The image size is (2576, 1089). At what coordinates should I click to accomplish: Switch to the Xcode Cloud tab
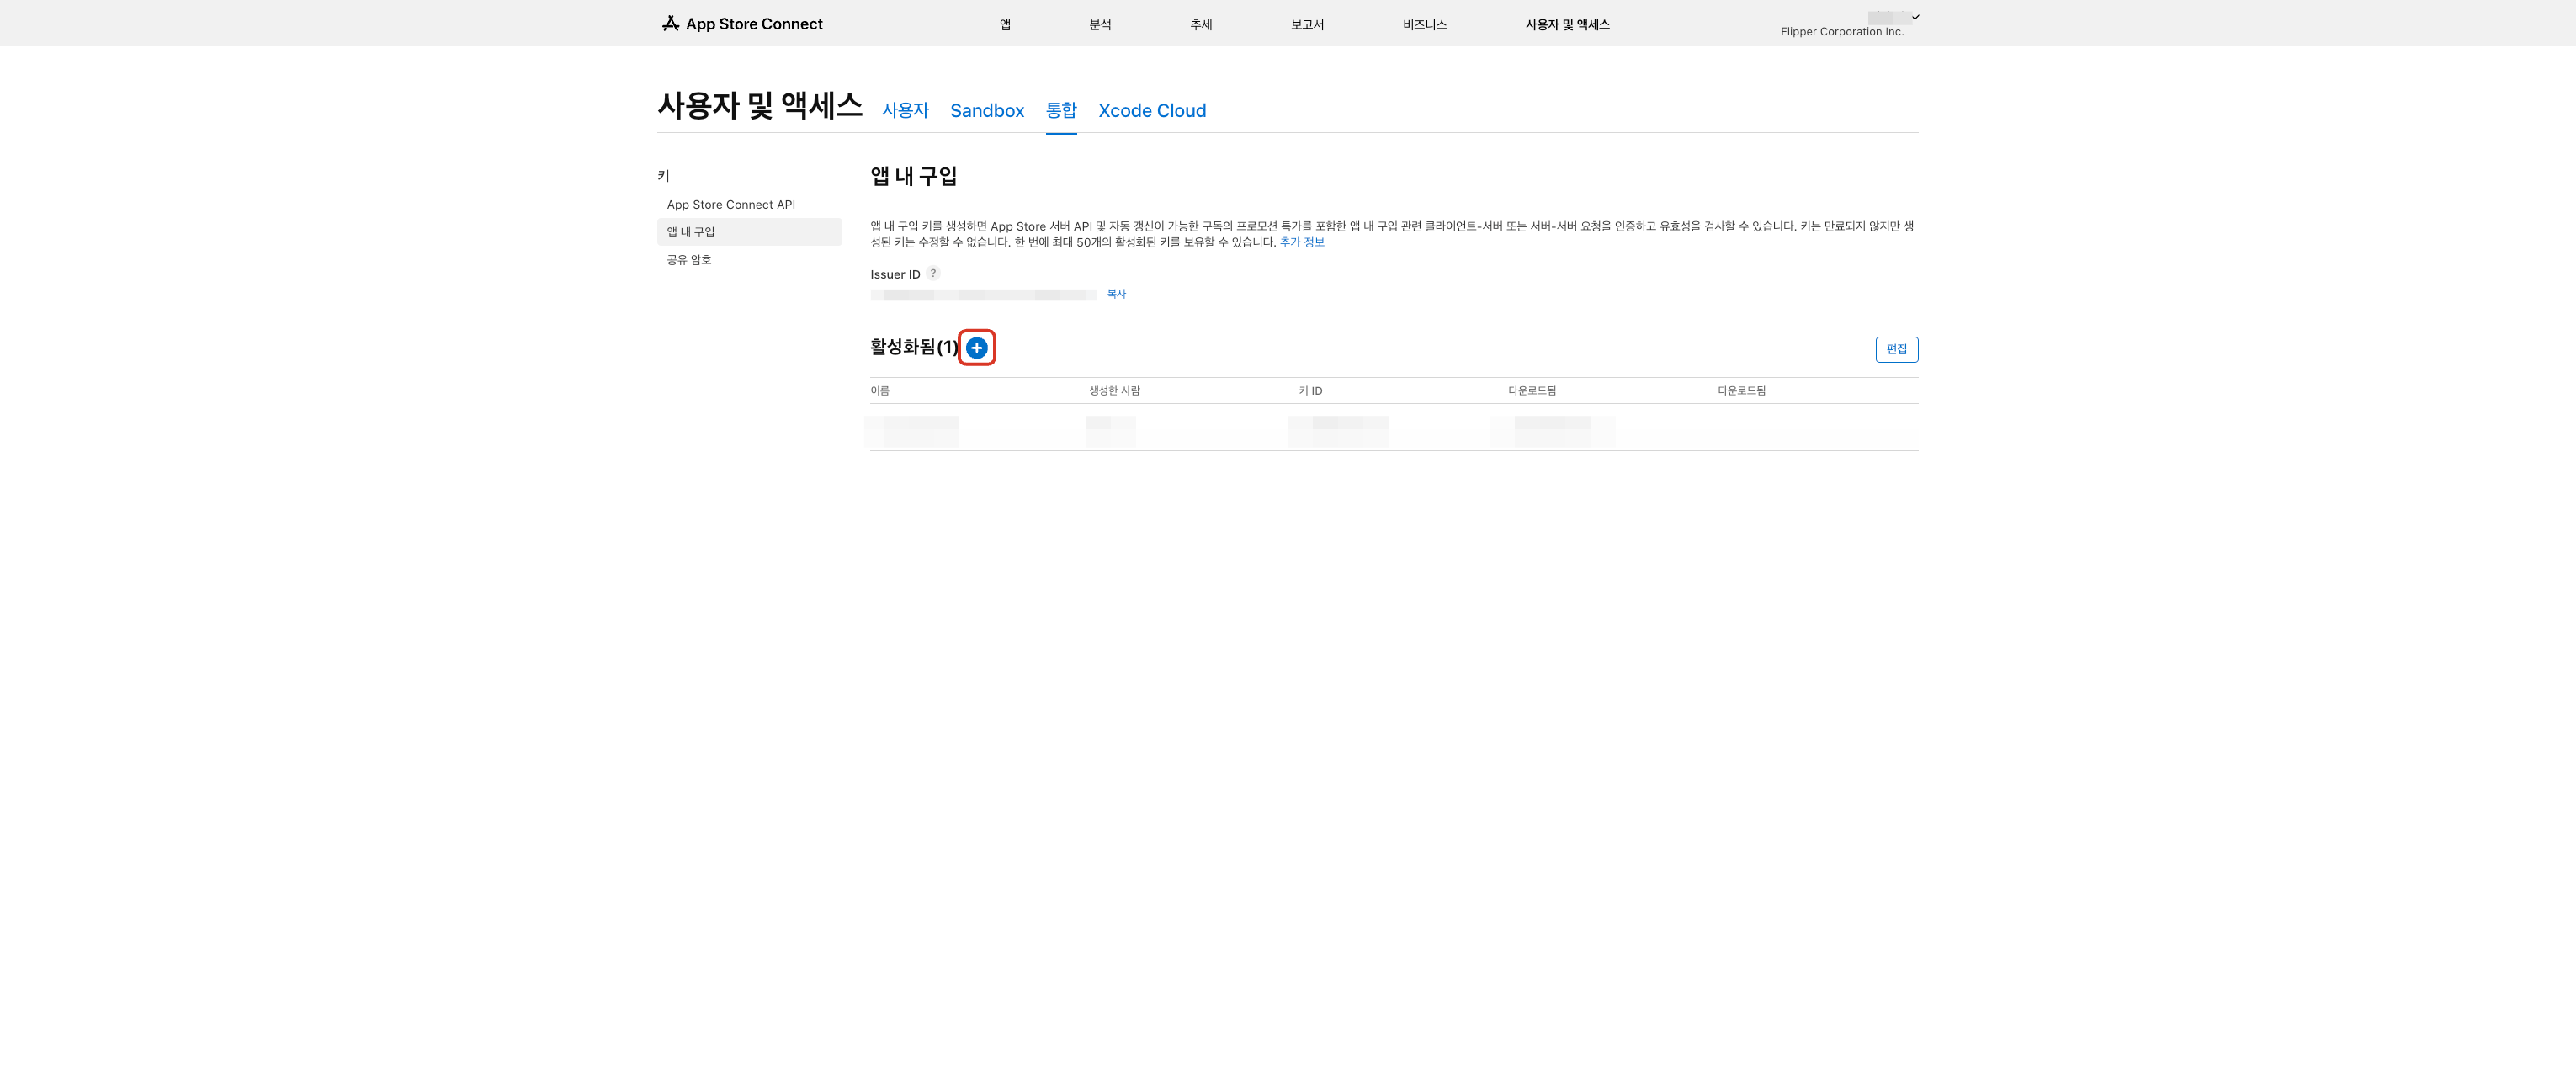coord(1152,110)
